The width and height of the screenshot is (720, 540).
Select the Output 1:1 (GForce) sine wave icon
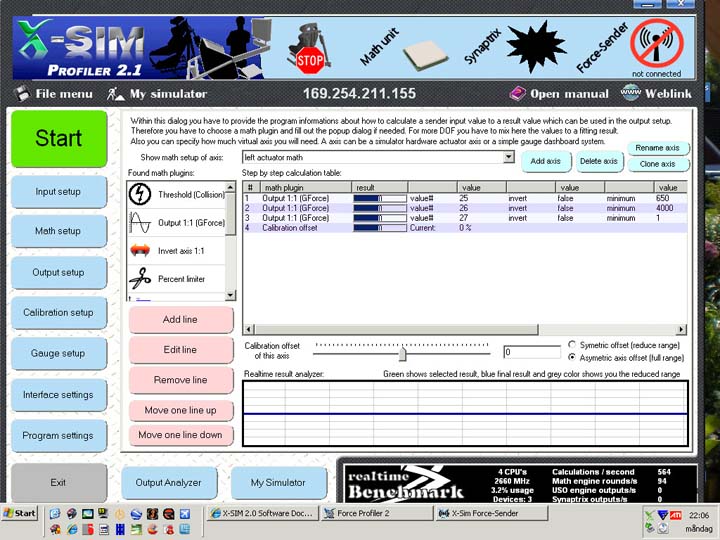tap(140, 222)
